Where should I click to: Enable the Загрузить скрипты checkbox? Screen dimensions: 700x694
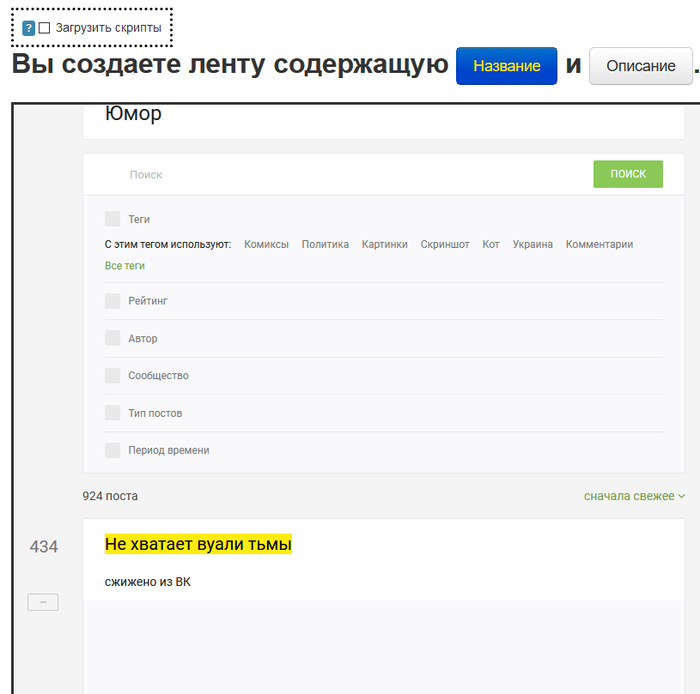coord(44,28)
